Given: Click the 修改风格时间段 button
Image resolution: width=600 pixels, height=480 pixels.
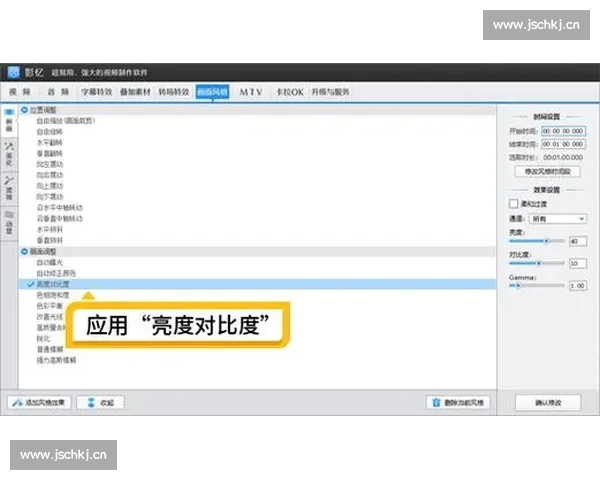Looking at the screenshot, I should pyautogui.click(x=548, y=171).
